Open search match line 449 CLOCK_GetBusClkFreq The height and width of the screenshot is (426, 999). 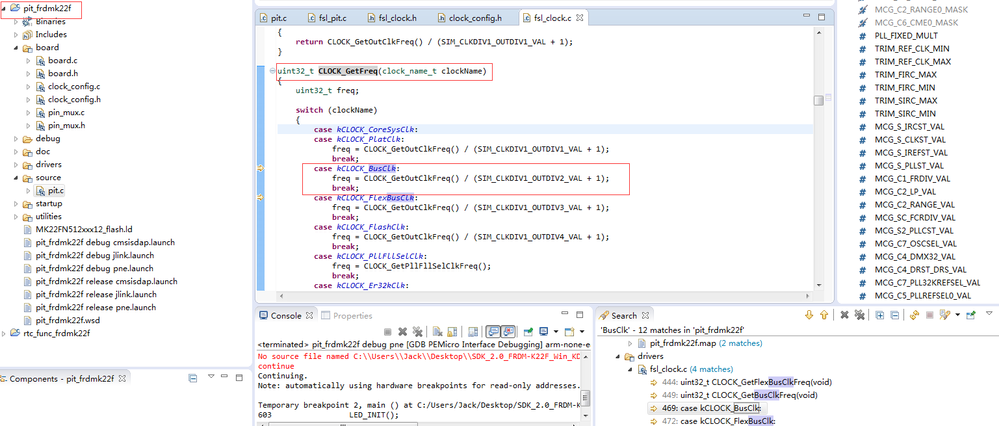point(738,395)
